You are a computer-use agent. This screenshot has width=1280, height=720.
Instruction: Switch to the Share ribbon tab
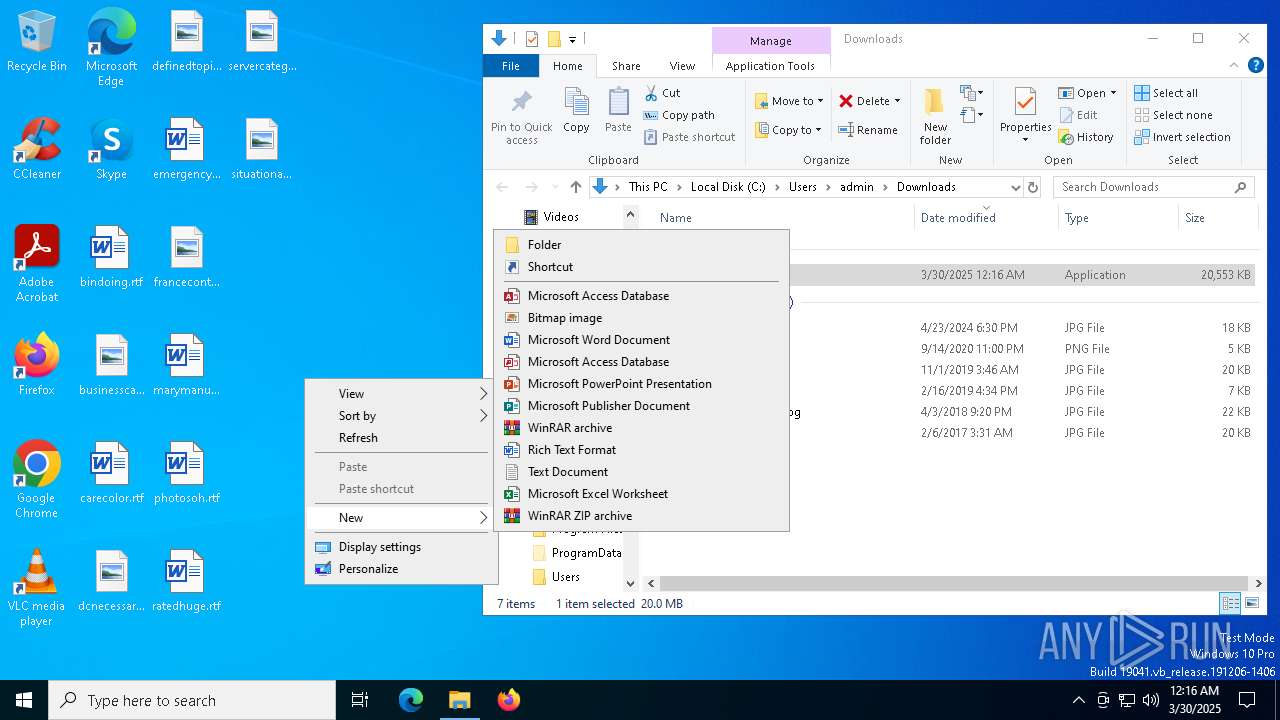point(626,66)
